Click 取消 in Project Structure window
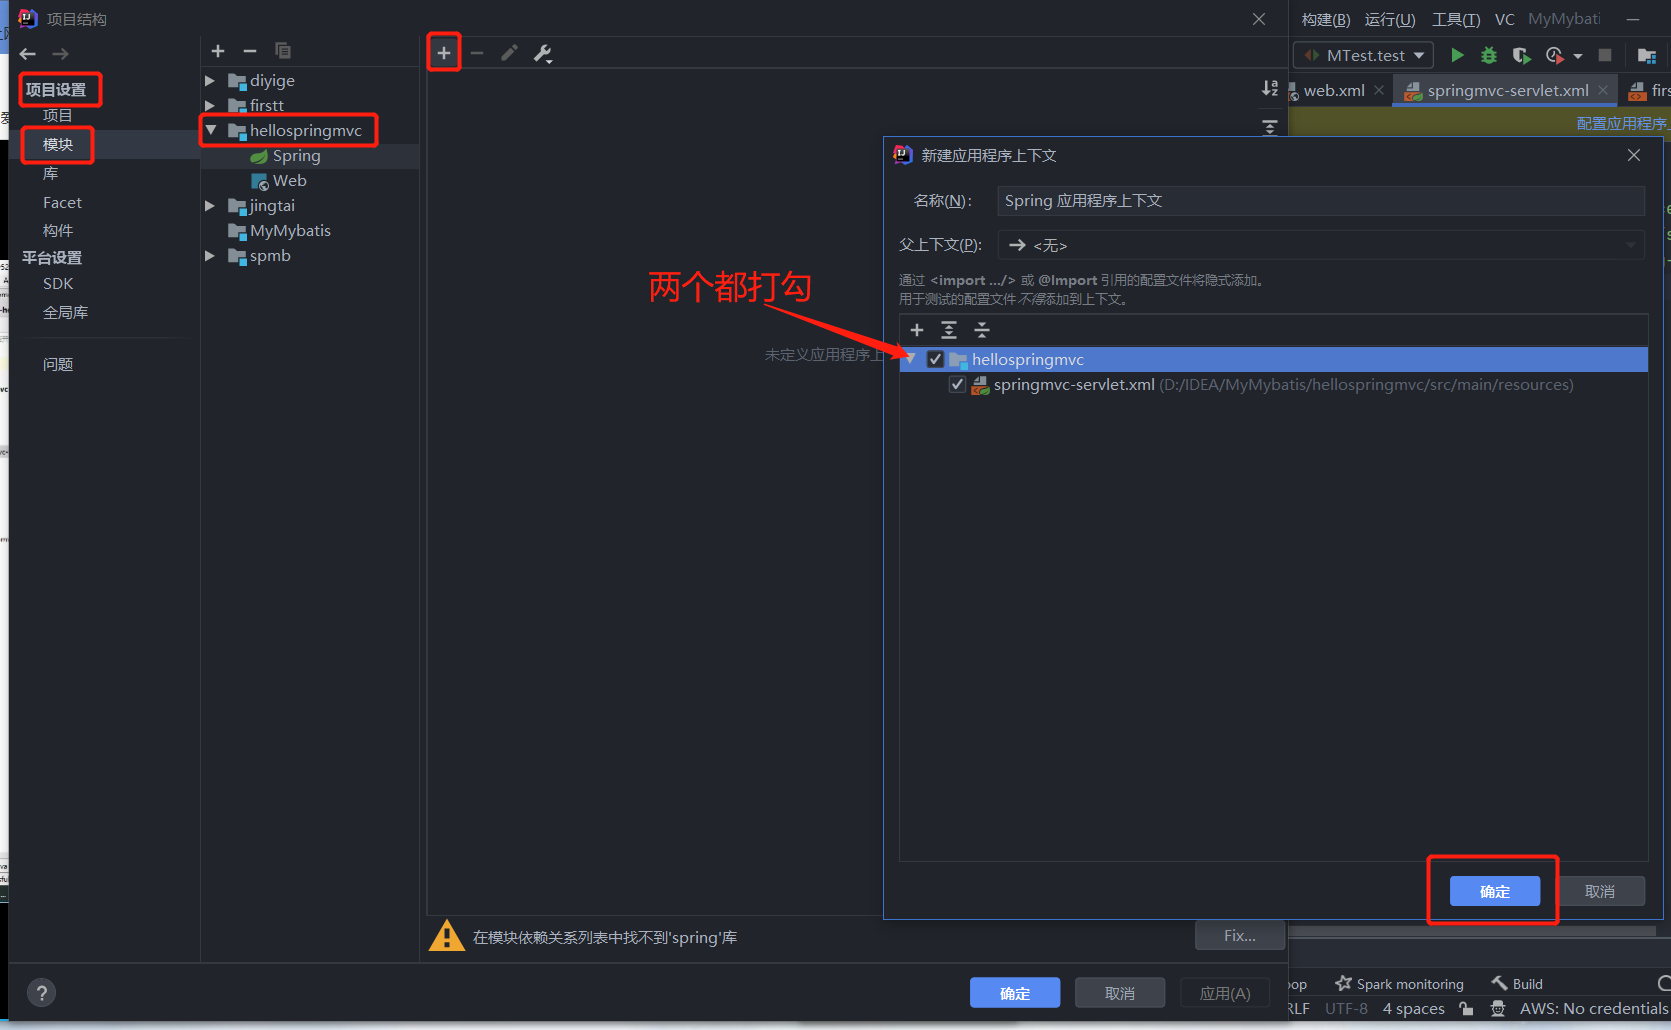 [x=1120, y=993]
